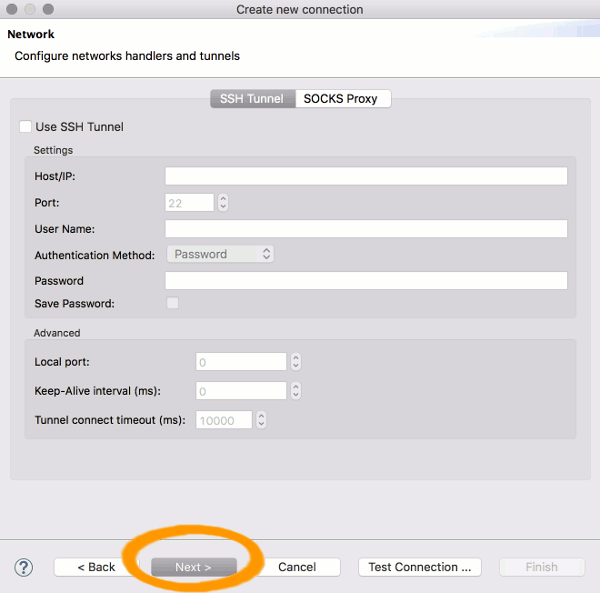Image resolution: width=600 pixels, height=593 pixels.
Task: Click the Authentication Method label
Action: pyautogui.click(x=95, y=255)
